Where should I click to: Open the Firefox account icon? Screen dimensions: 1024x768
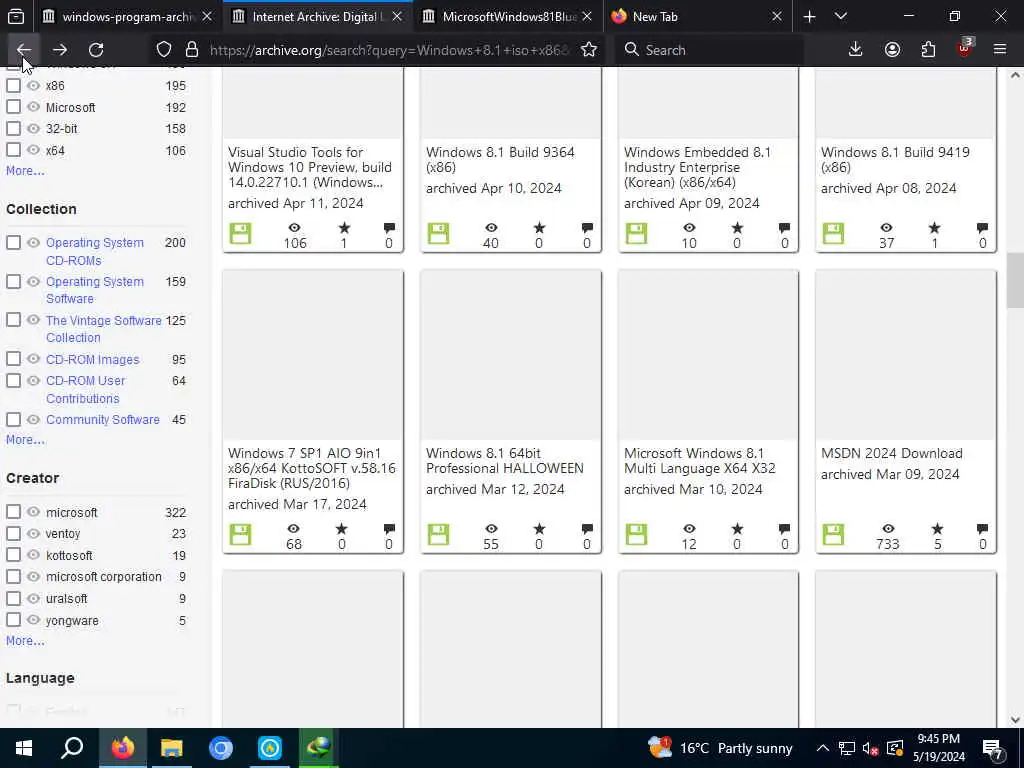pos(892,50)
